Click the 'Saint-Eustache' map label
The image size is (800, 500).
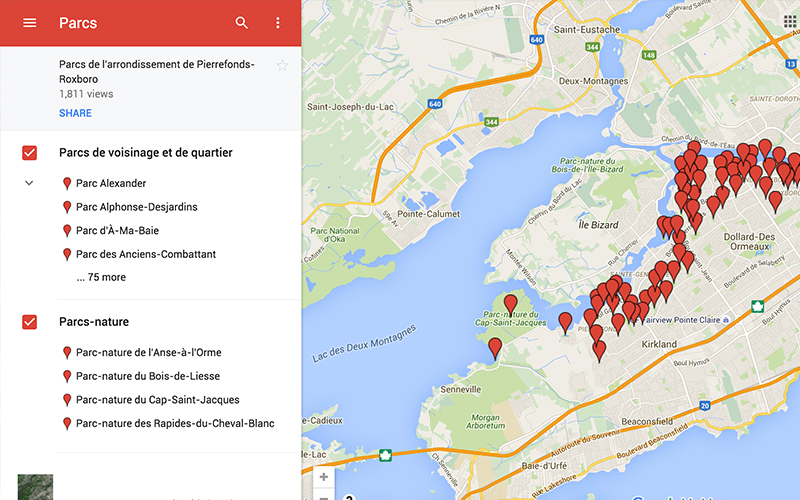point(587,30)
